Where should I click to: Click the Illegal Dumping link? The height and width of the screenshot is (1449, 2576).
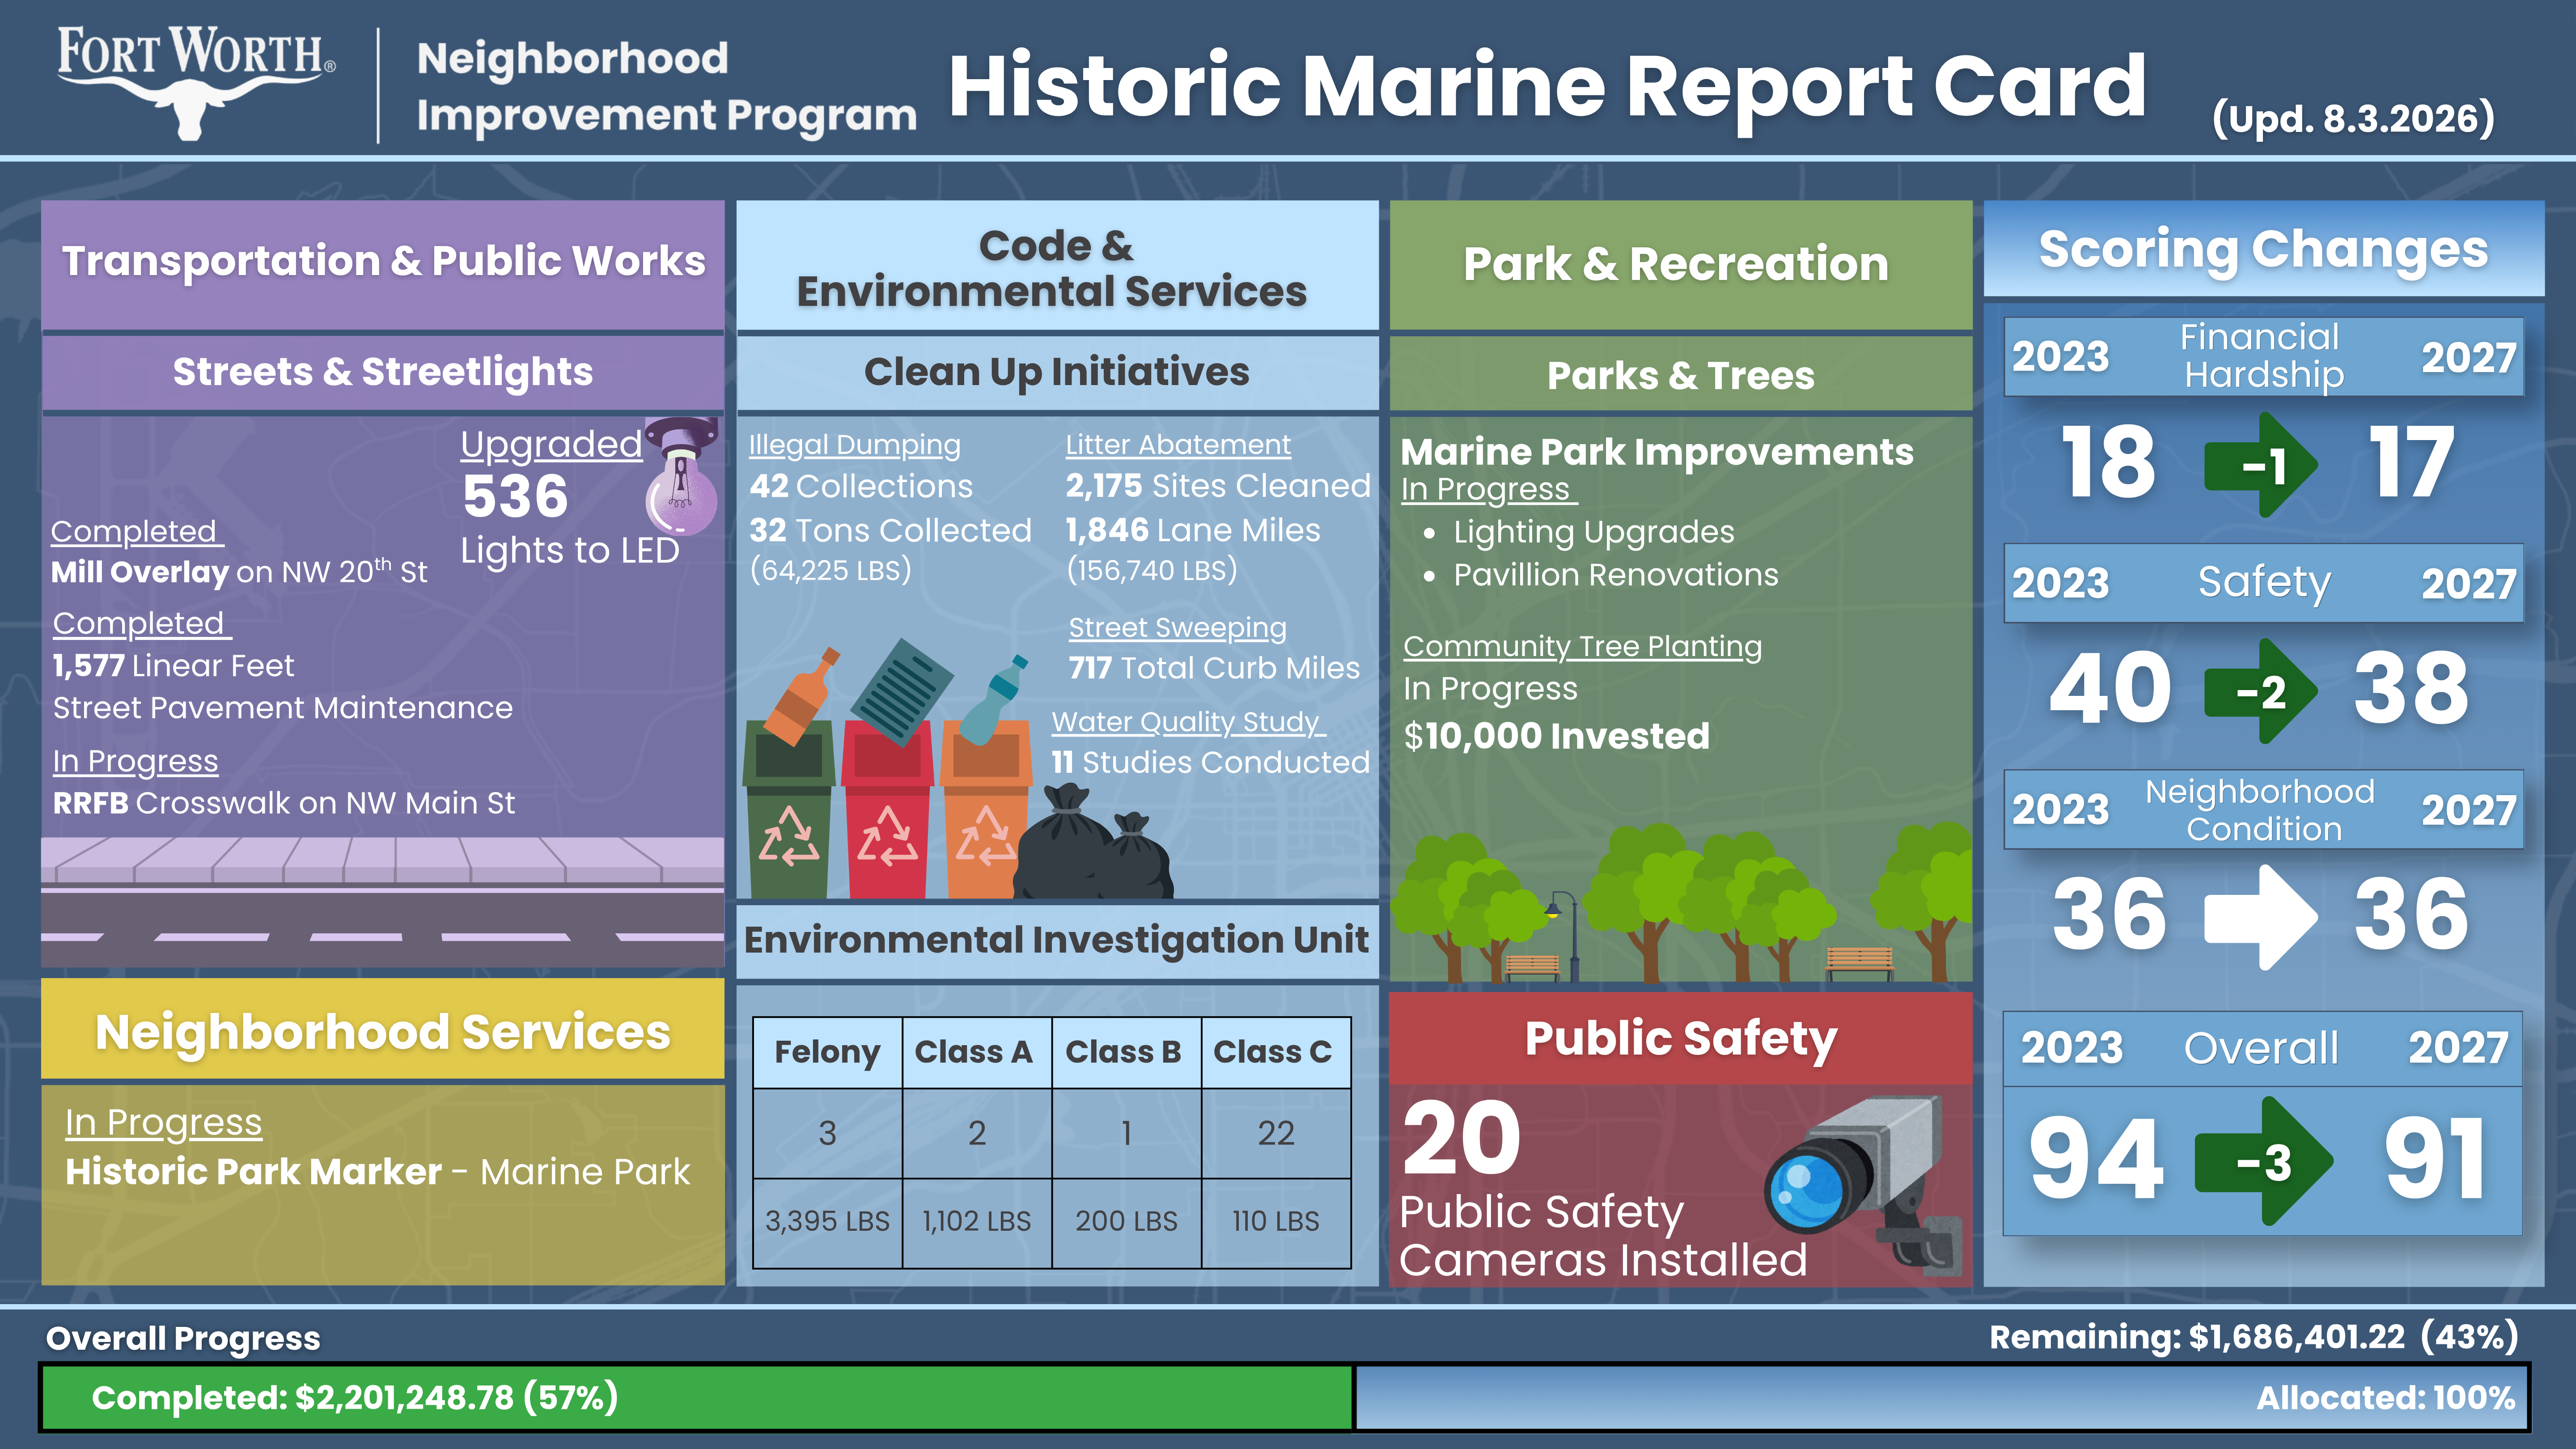click(855, 445)
